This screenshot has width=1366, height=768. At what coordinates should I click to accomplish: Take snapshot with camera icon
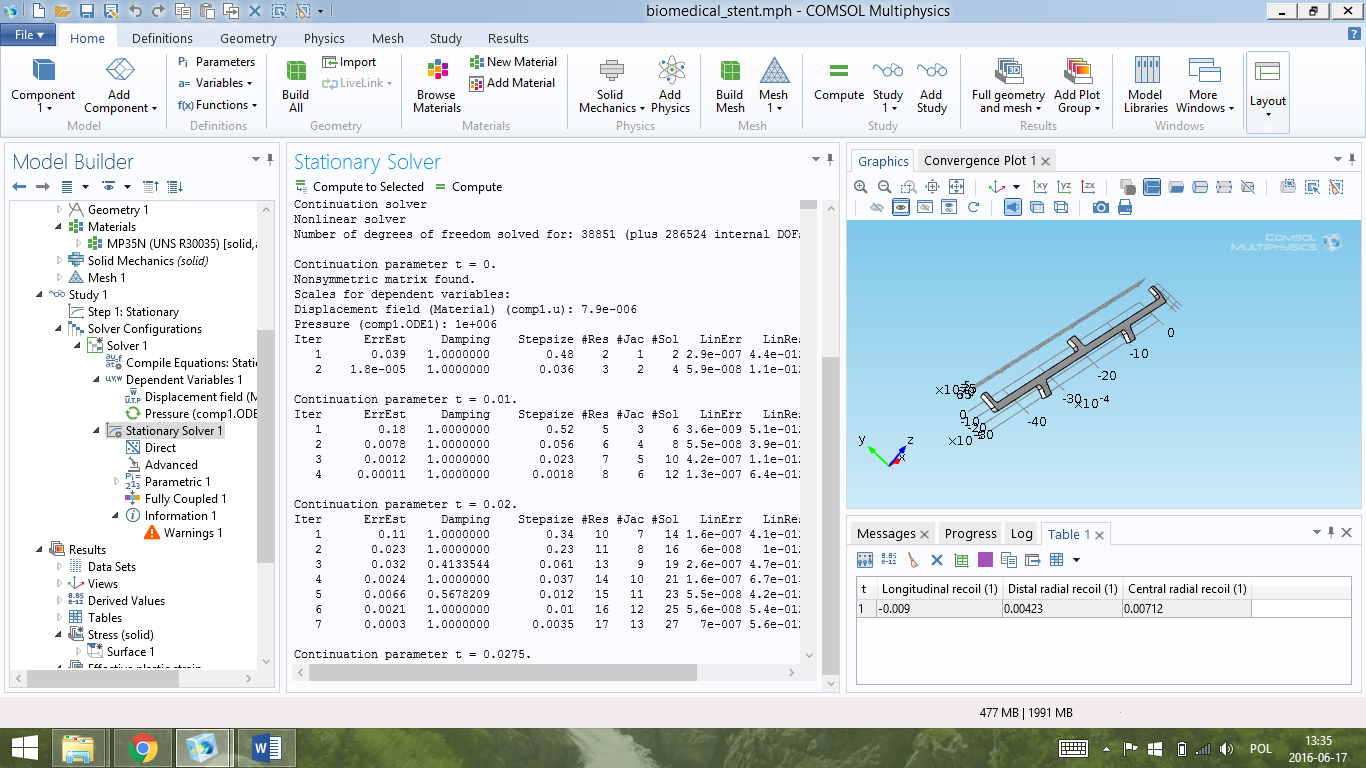click(1101, 207)
